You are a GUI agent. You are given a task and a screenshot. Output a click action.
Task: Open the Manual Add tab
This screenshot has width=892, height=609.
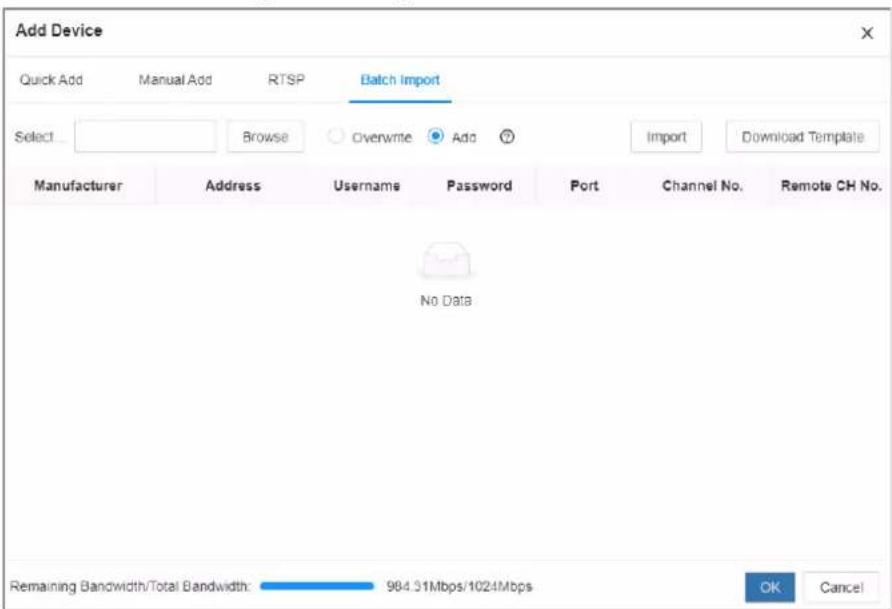tap(175, 80)
